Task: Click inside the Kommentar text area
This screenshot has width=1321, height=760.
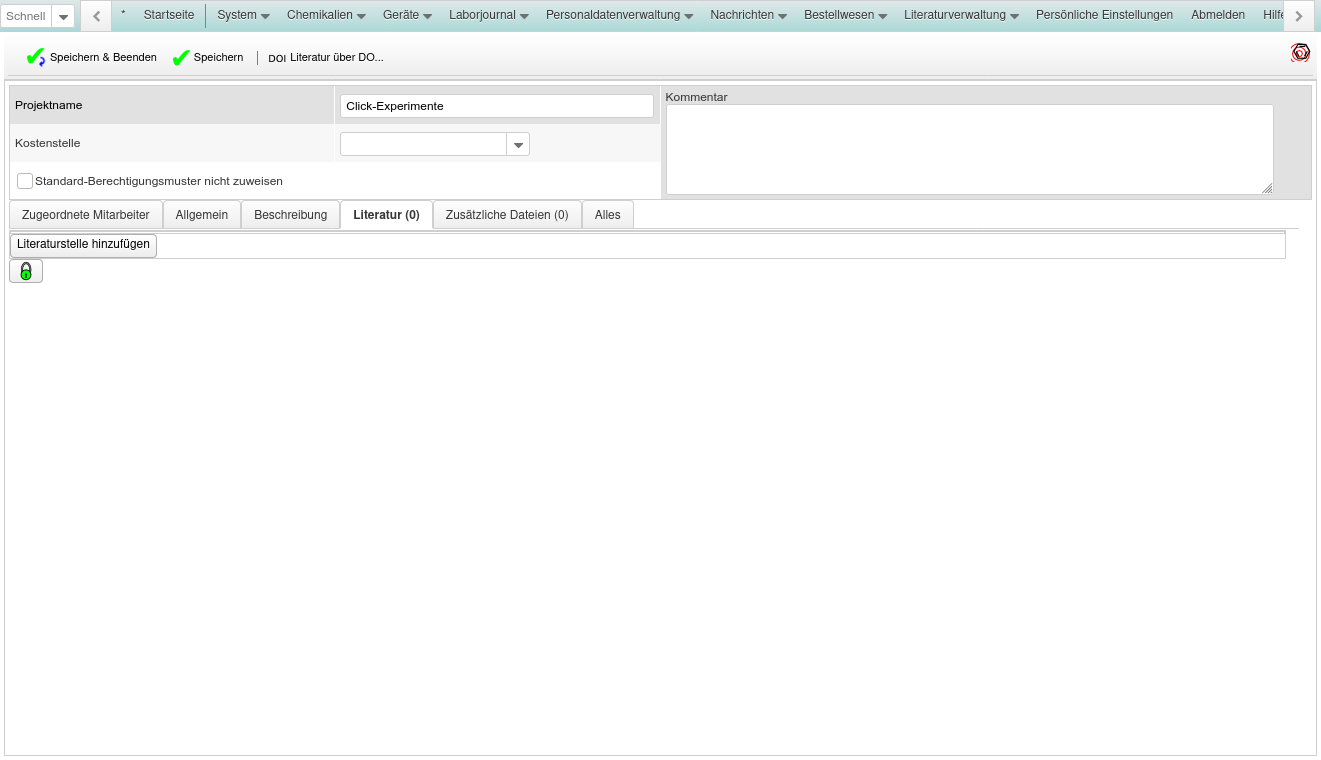Action: tap(969, 149)
